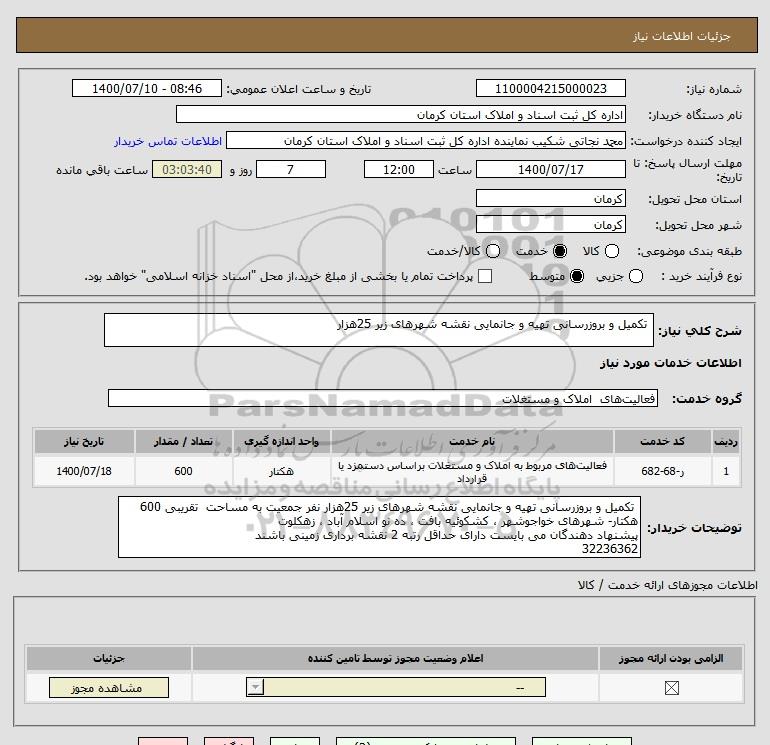Click the response deadline date 1400/07/17

coord(550,169)
